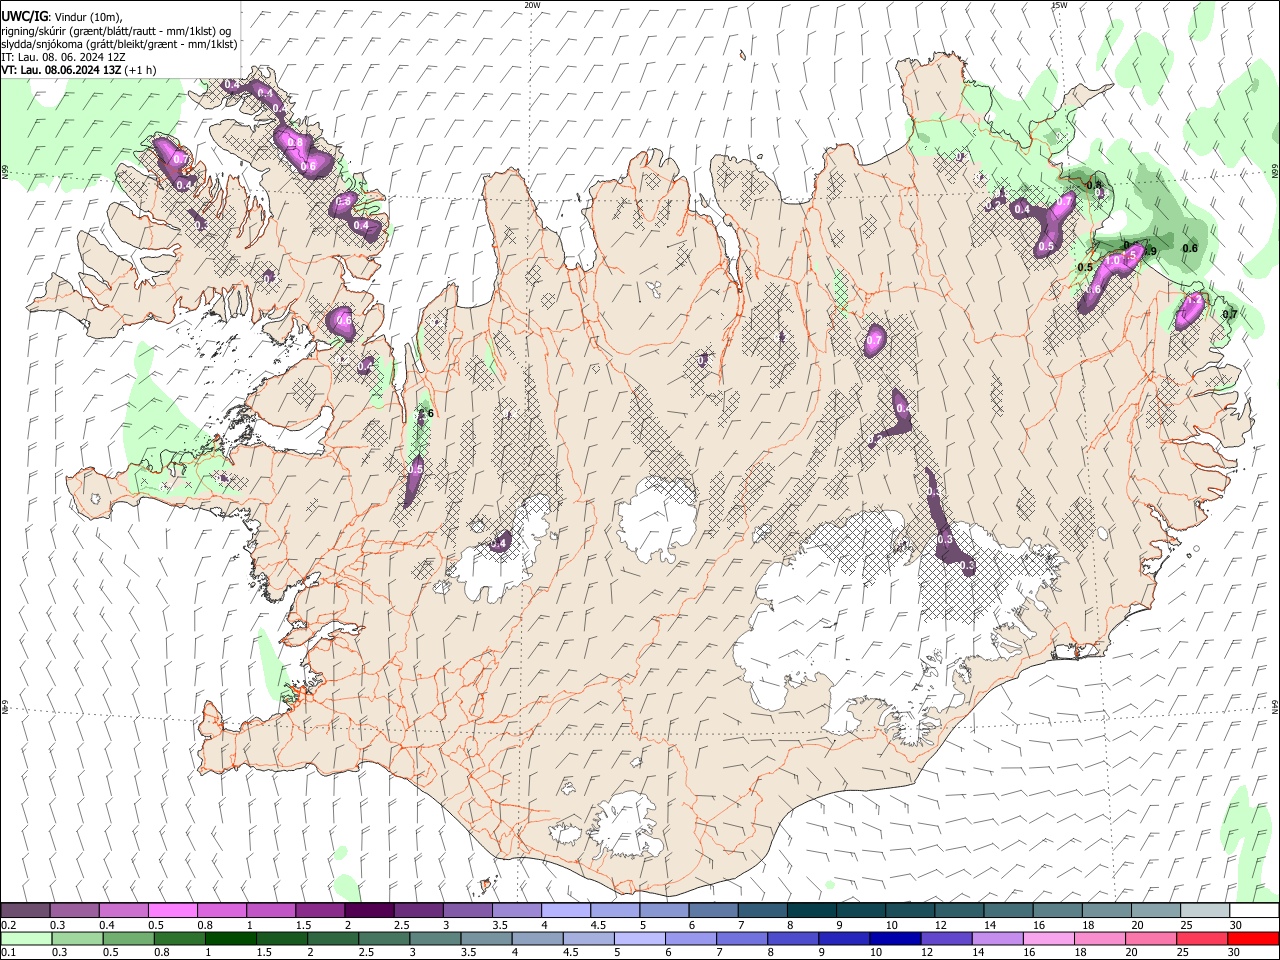Click the 0.2 label under the snow scale
The height and width of the screenshot is (960, 1280).
coord(8,925)
